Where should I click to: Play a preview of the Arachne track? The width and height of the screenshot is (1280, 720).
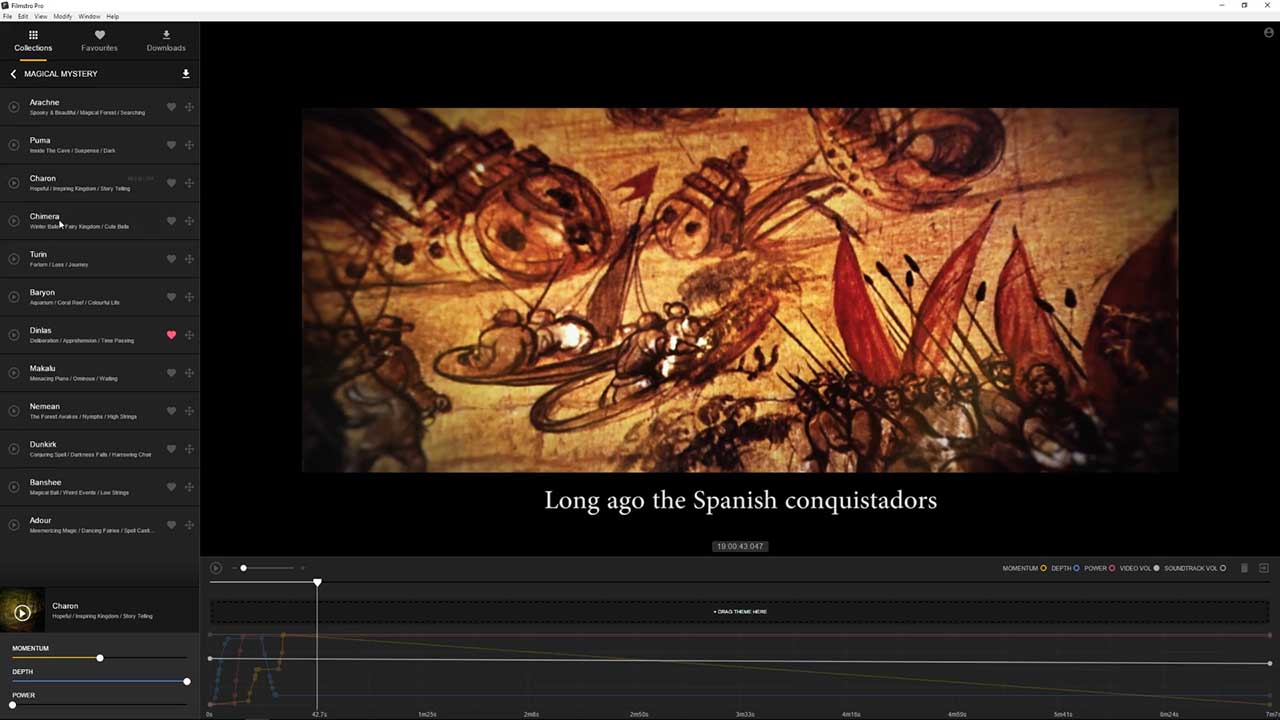[x=14, y=106]
